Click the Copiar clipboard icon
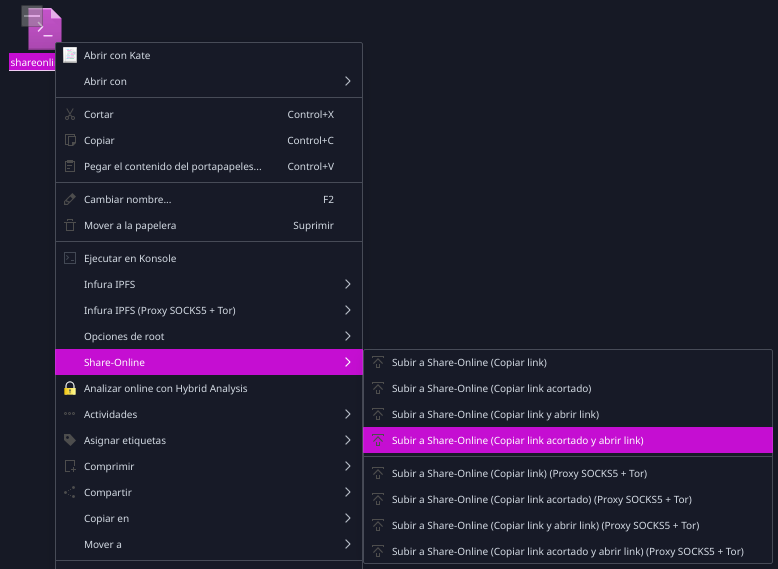Viewport: 778px width, 569px height. point(70,140)
